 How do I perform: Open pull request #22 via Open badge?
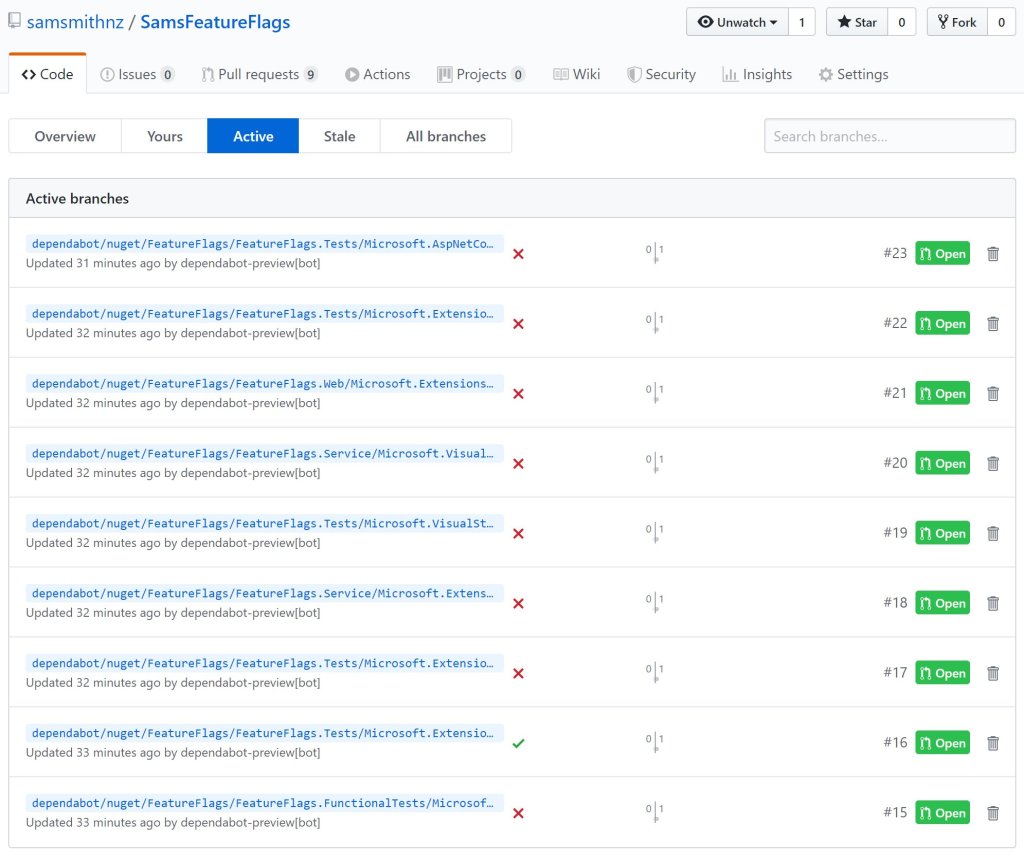(x=942, y=324)
